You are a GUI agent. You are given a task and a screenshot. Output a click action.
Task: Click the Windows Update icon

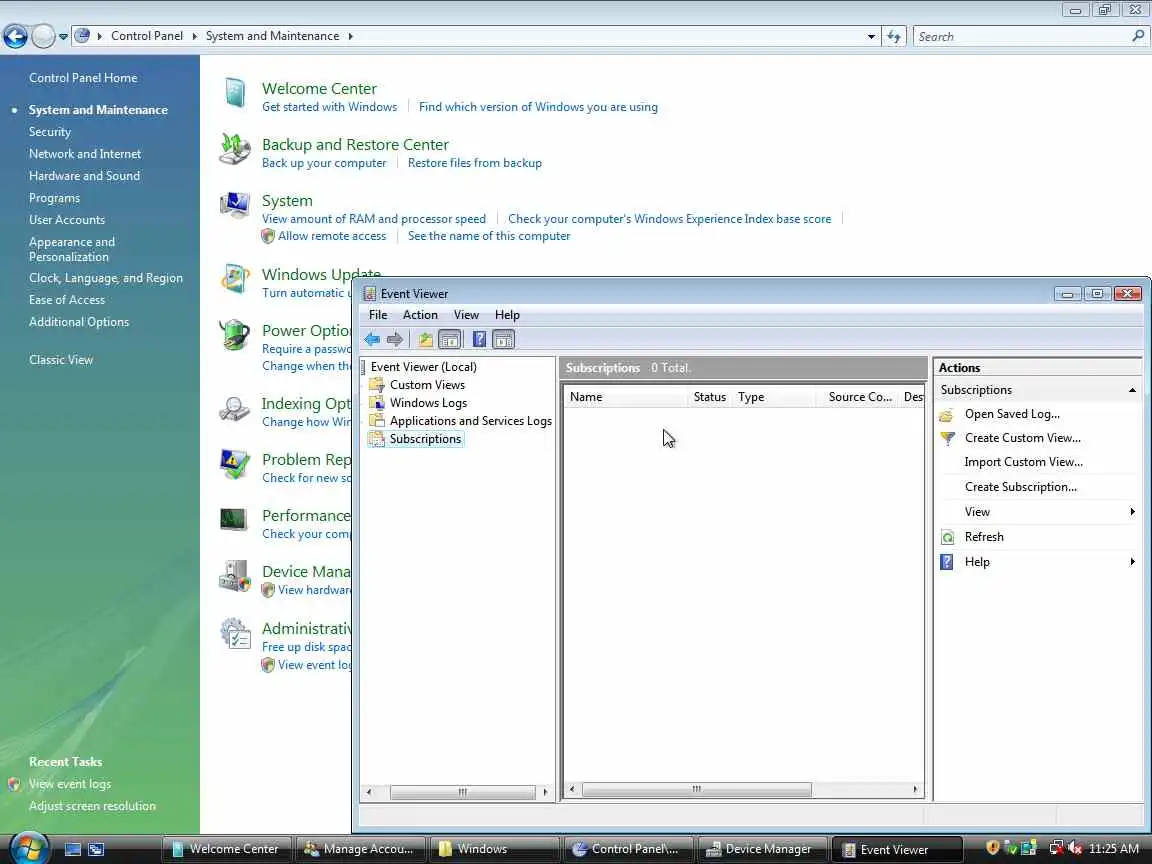pos(235,279)
